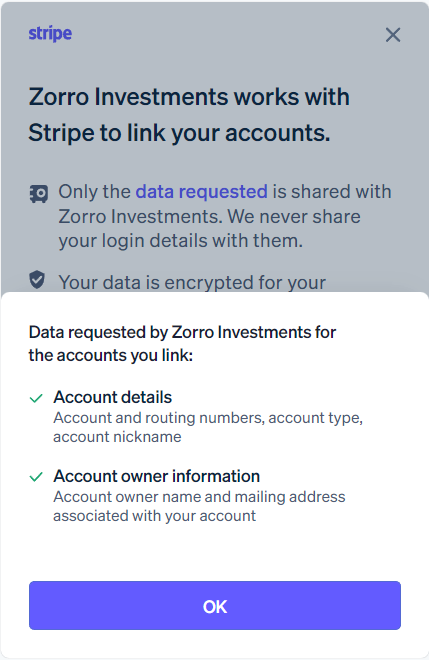
Task: Open the 'data requested' link
Action: 201,192
